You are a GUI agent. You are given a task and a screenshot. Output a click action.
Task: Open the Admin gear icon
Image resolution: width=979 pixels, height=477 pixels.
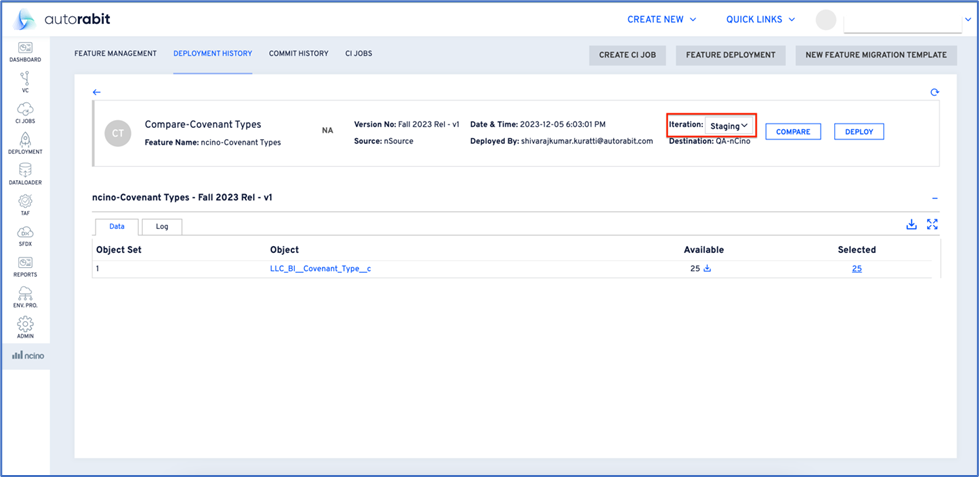25,328
